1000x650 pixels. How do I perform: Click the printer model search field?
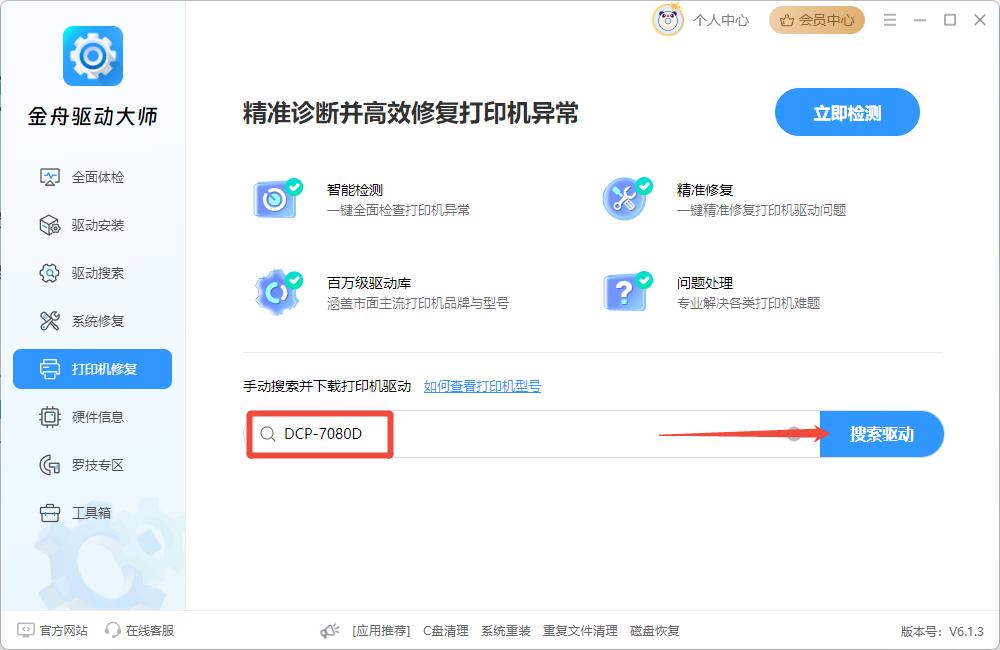(530, 434)
